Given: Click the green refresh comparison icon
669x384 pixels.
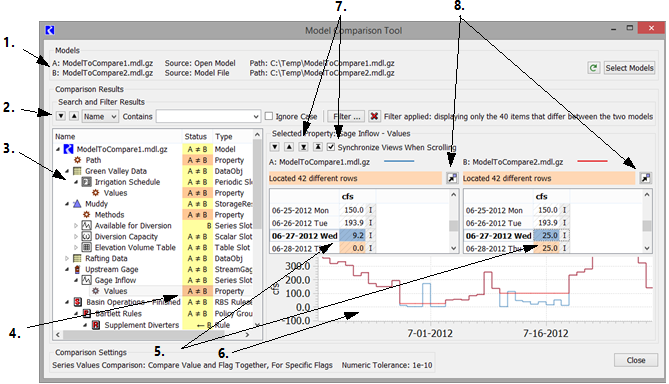Looking at the screenshot, I should coord(593,68).
